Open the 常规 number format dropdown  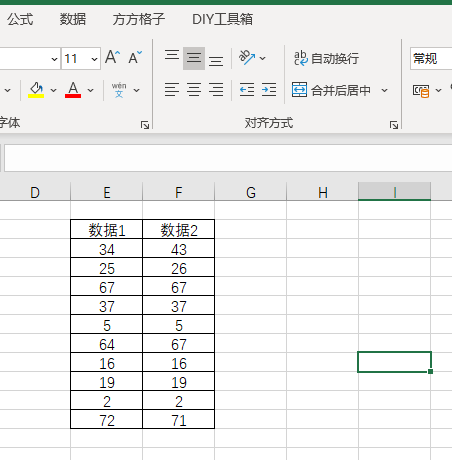[x=431, y=59]
